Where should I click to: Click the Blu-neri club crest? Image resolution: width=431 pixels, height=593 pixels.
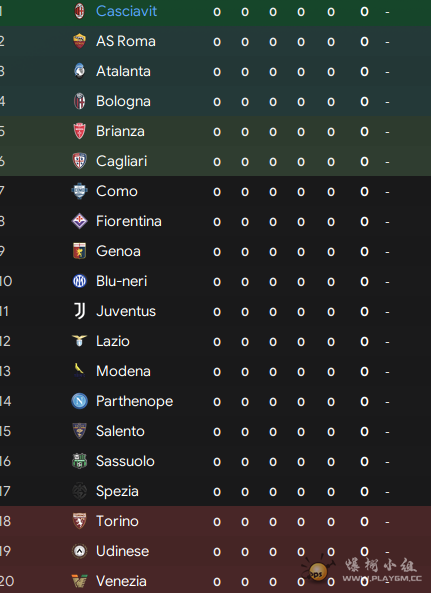(x=79, y=281)
